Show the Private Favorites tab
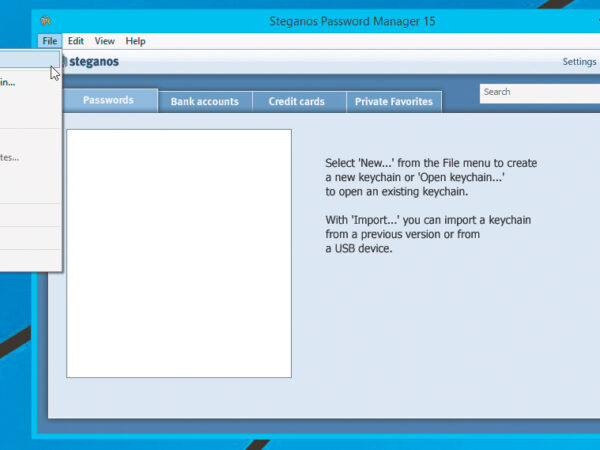 point(393,101)
